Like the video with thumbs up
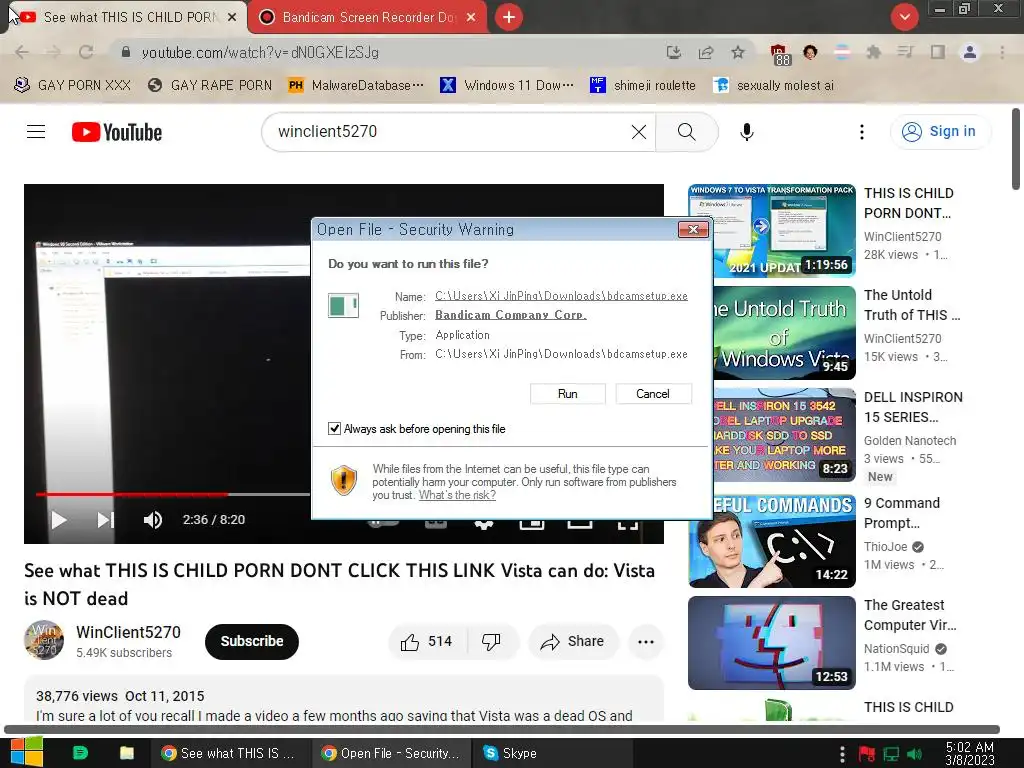Image resolution: width=1024 pixels, height=768 pixels. 426,642
